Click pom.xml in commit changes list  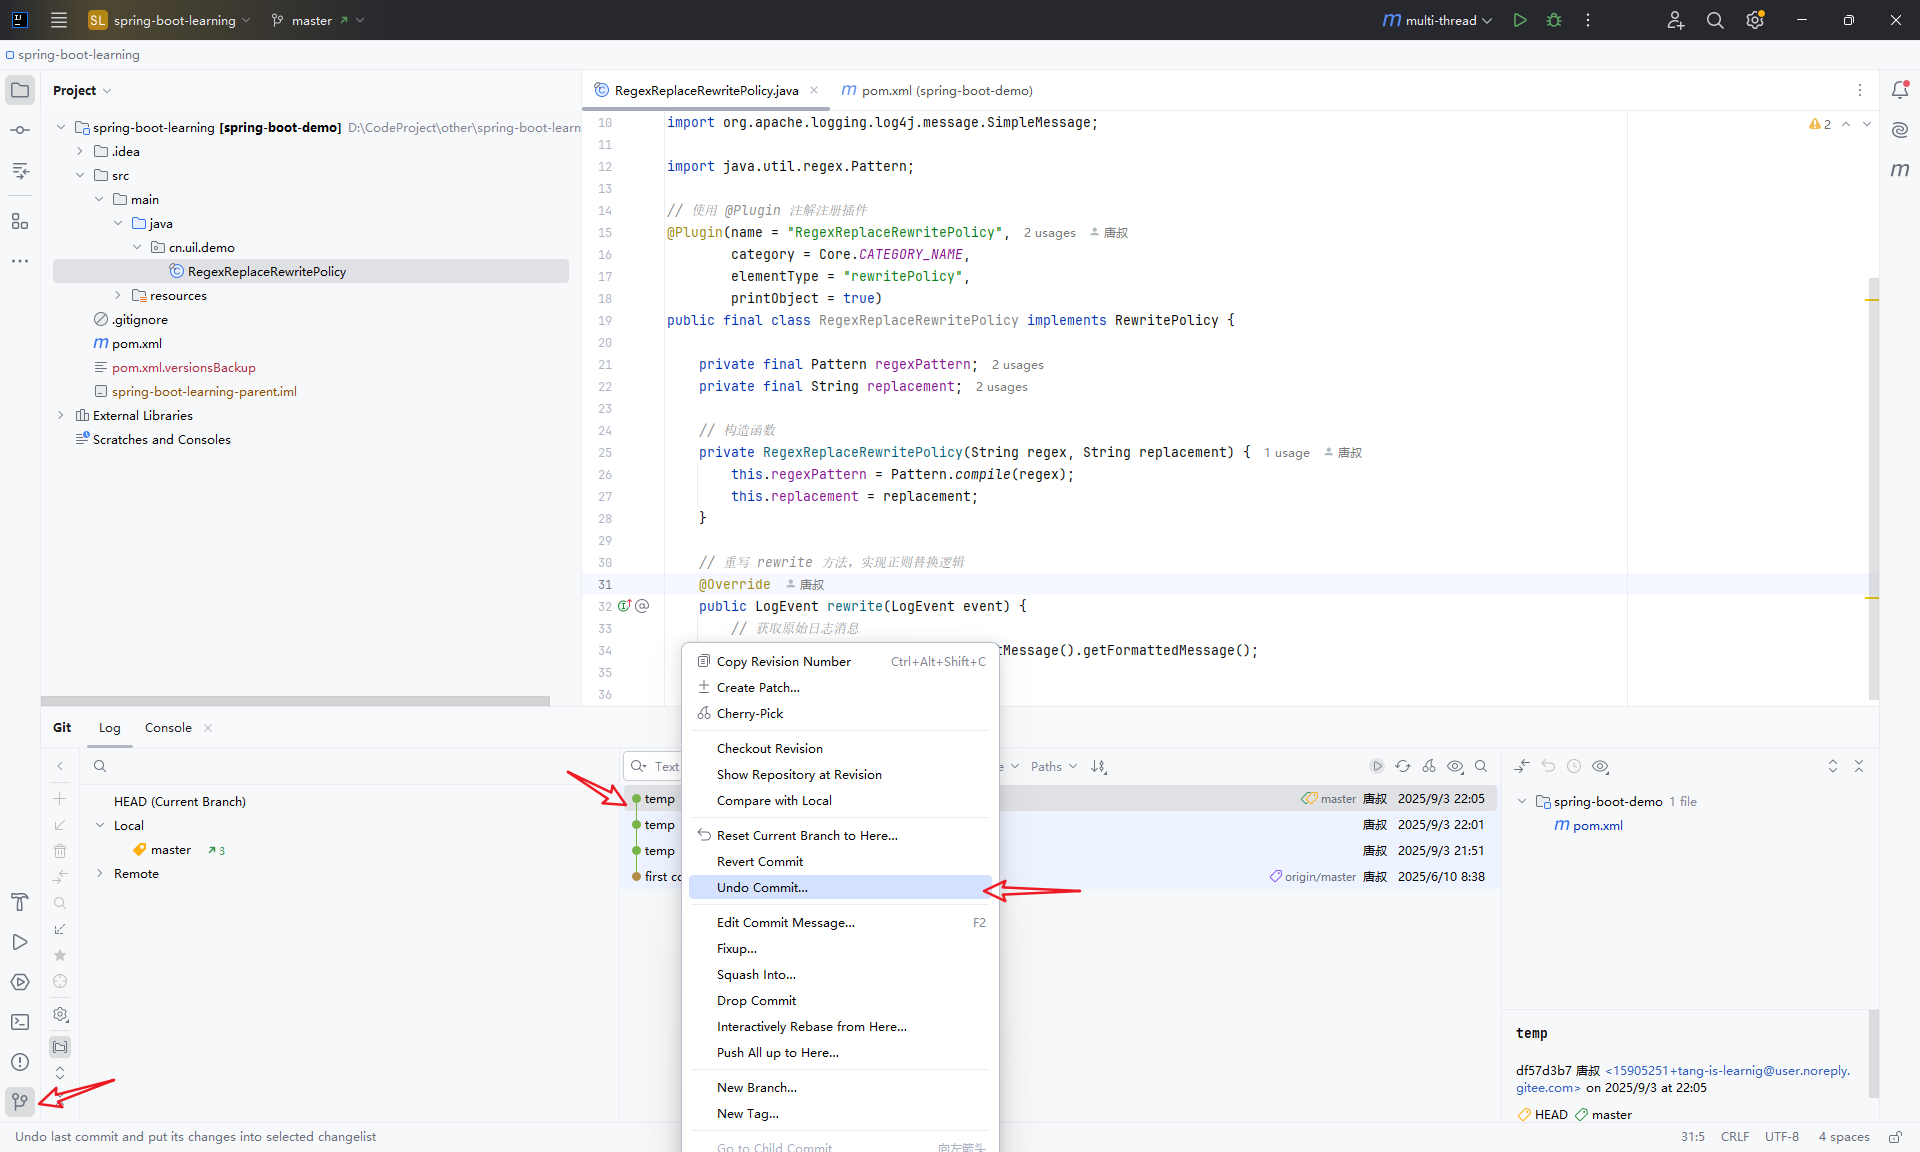1597,825
